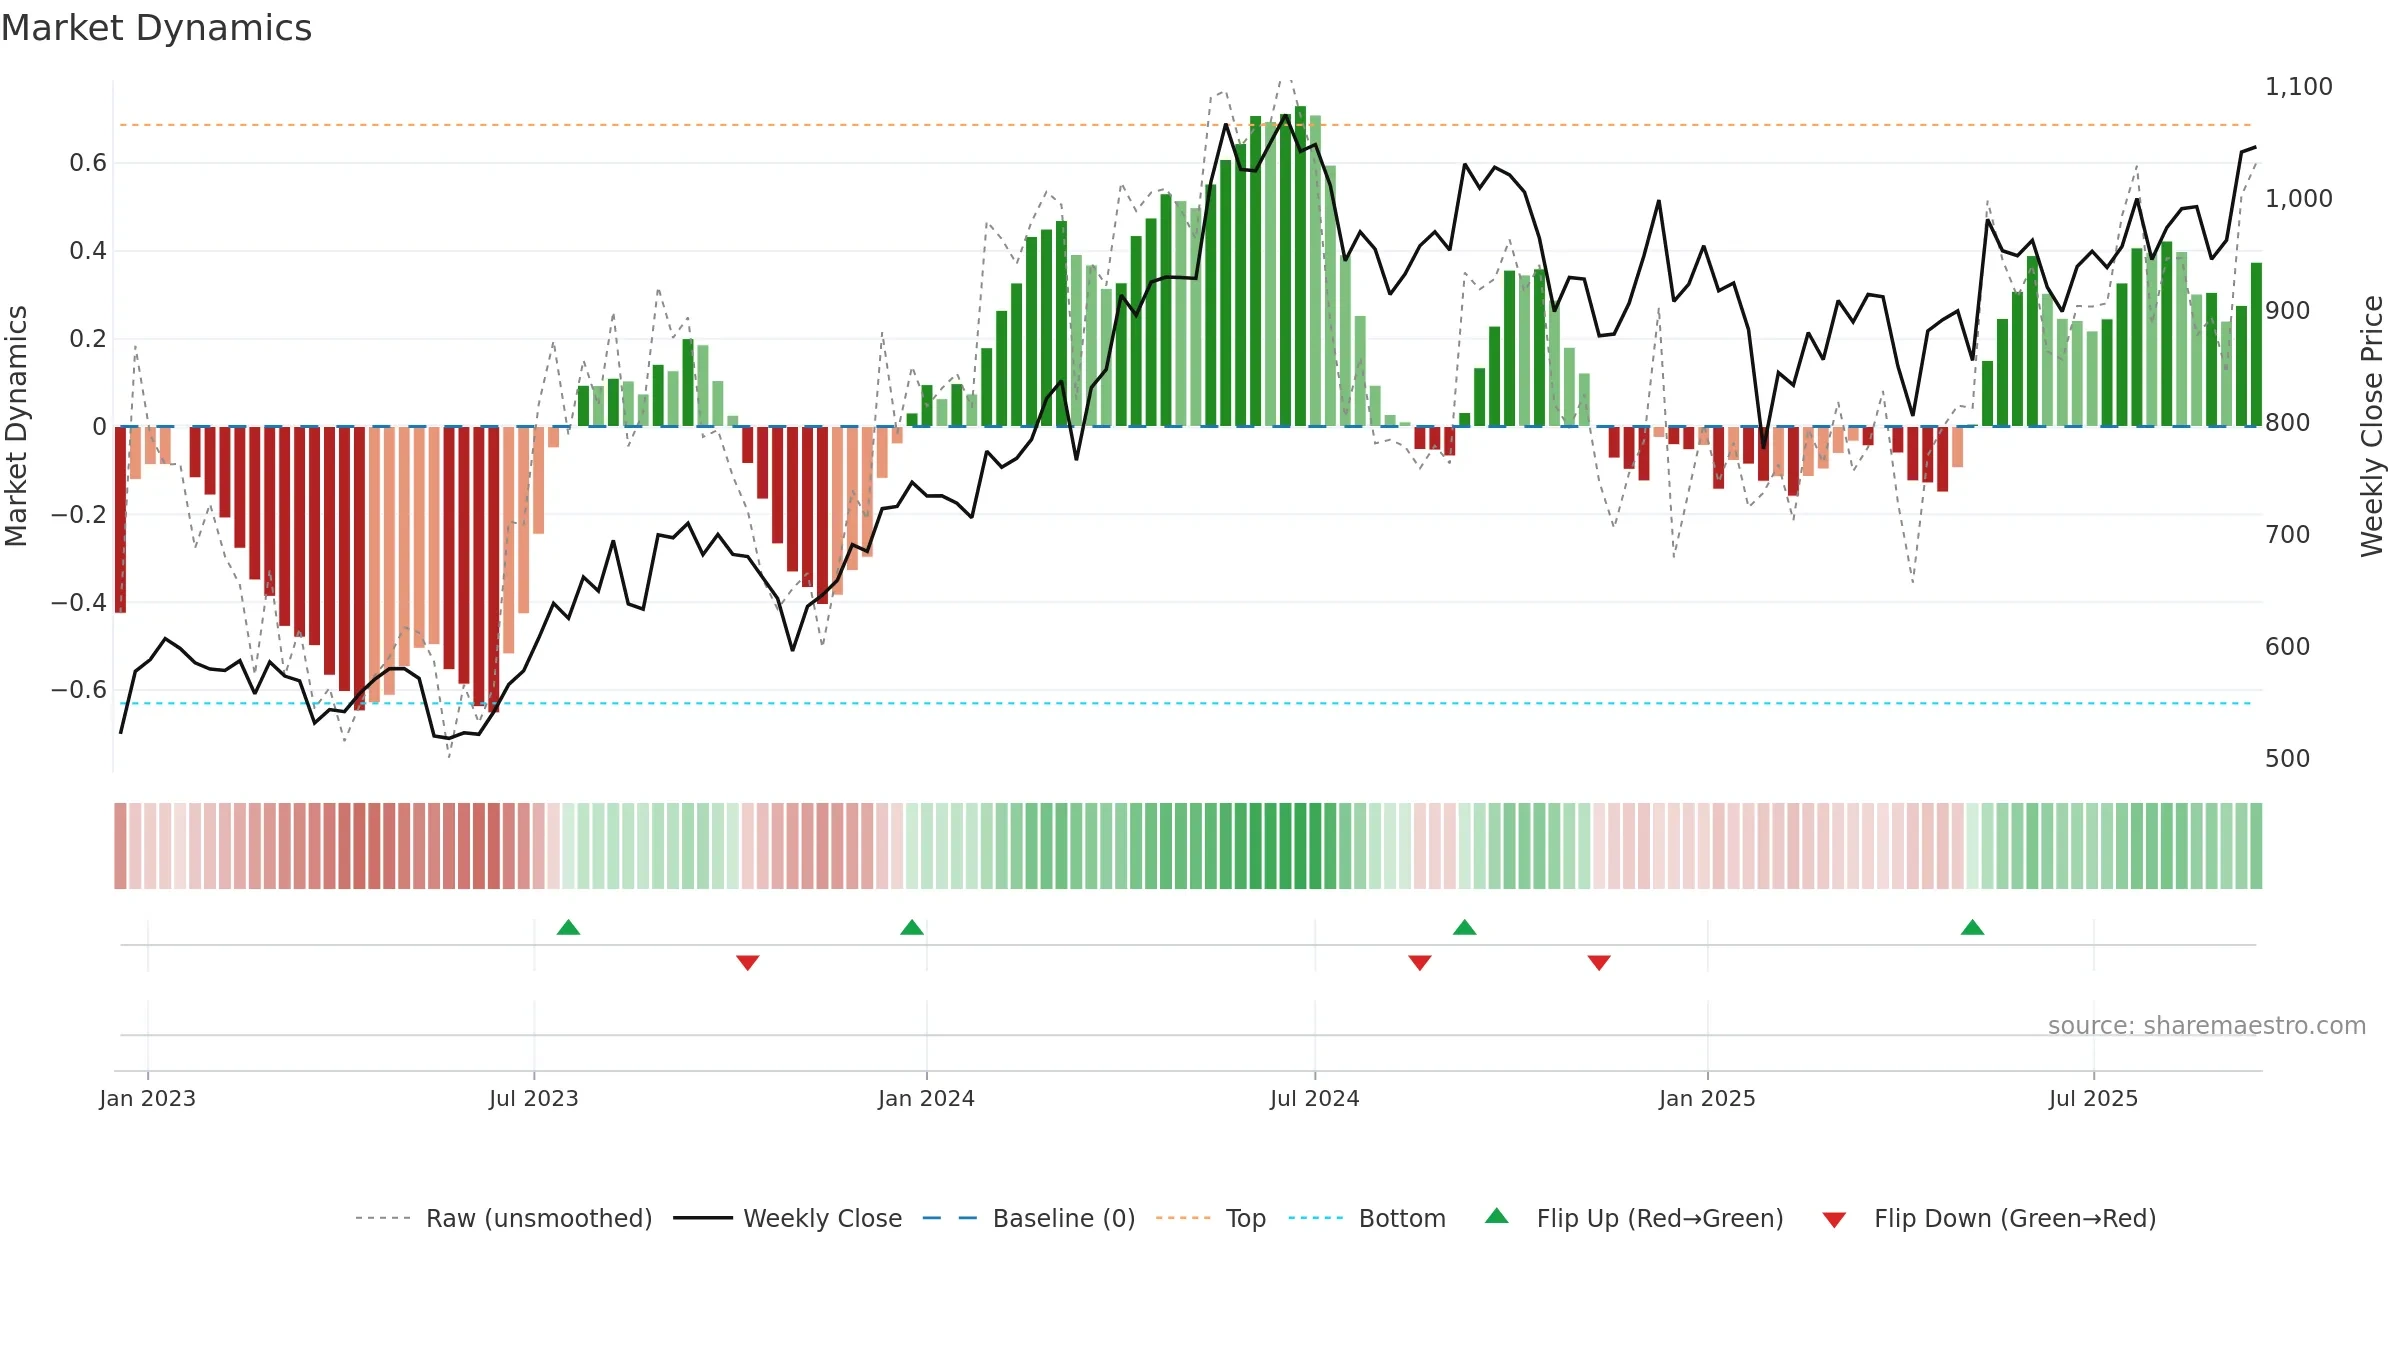This screenshot has width=2400, height=1350.
Task: Click the 500 price axis tick
Action: point(2288,759)
